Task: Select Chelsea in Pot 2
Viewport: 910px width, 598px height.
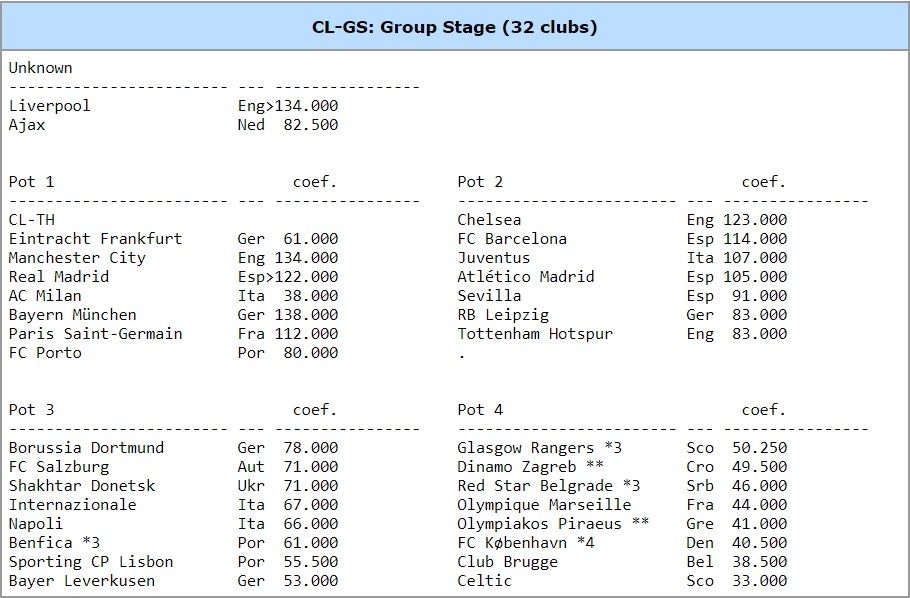Action: pyautogui.click(x=489, y=219)
